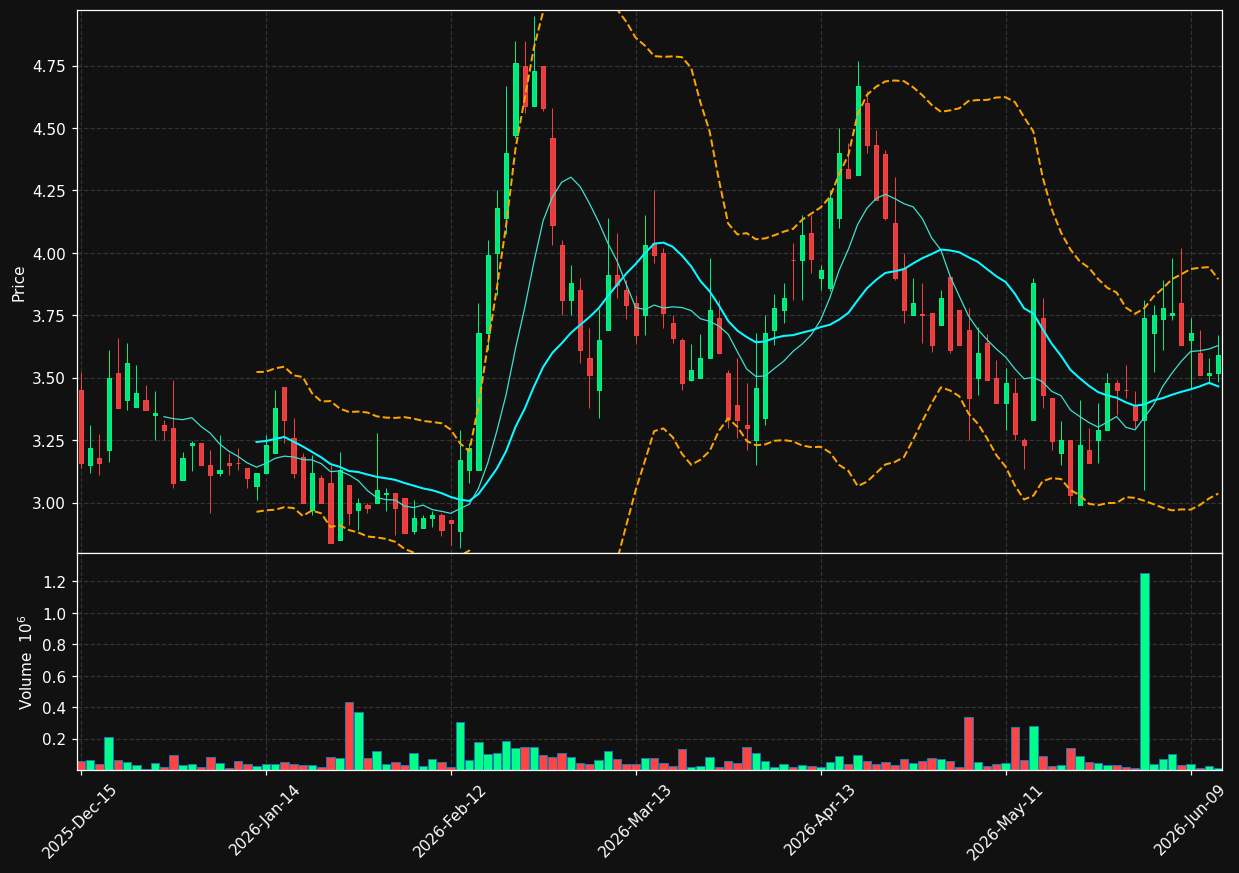Click the 4.75 price tick label
The width and height of the screenshot is (1239, 873).
click(50, 67)
